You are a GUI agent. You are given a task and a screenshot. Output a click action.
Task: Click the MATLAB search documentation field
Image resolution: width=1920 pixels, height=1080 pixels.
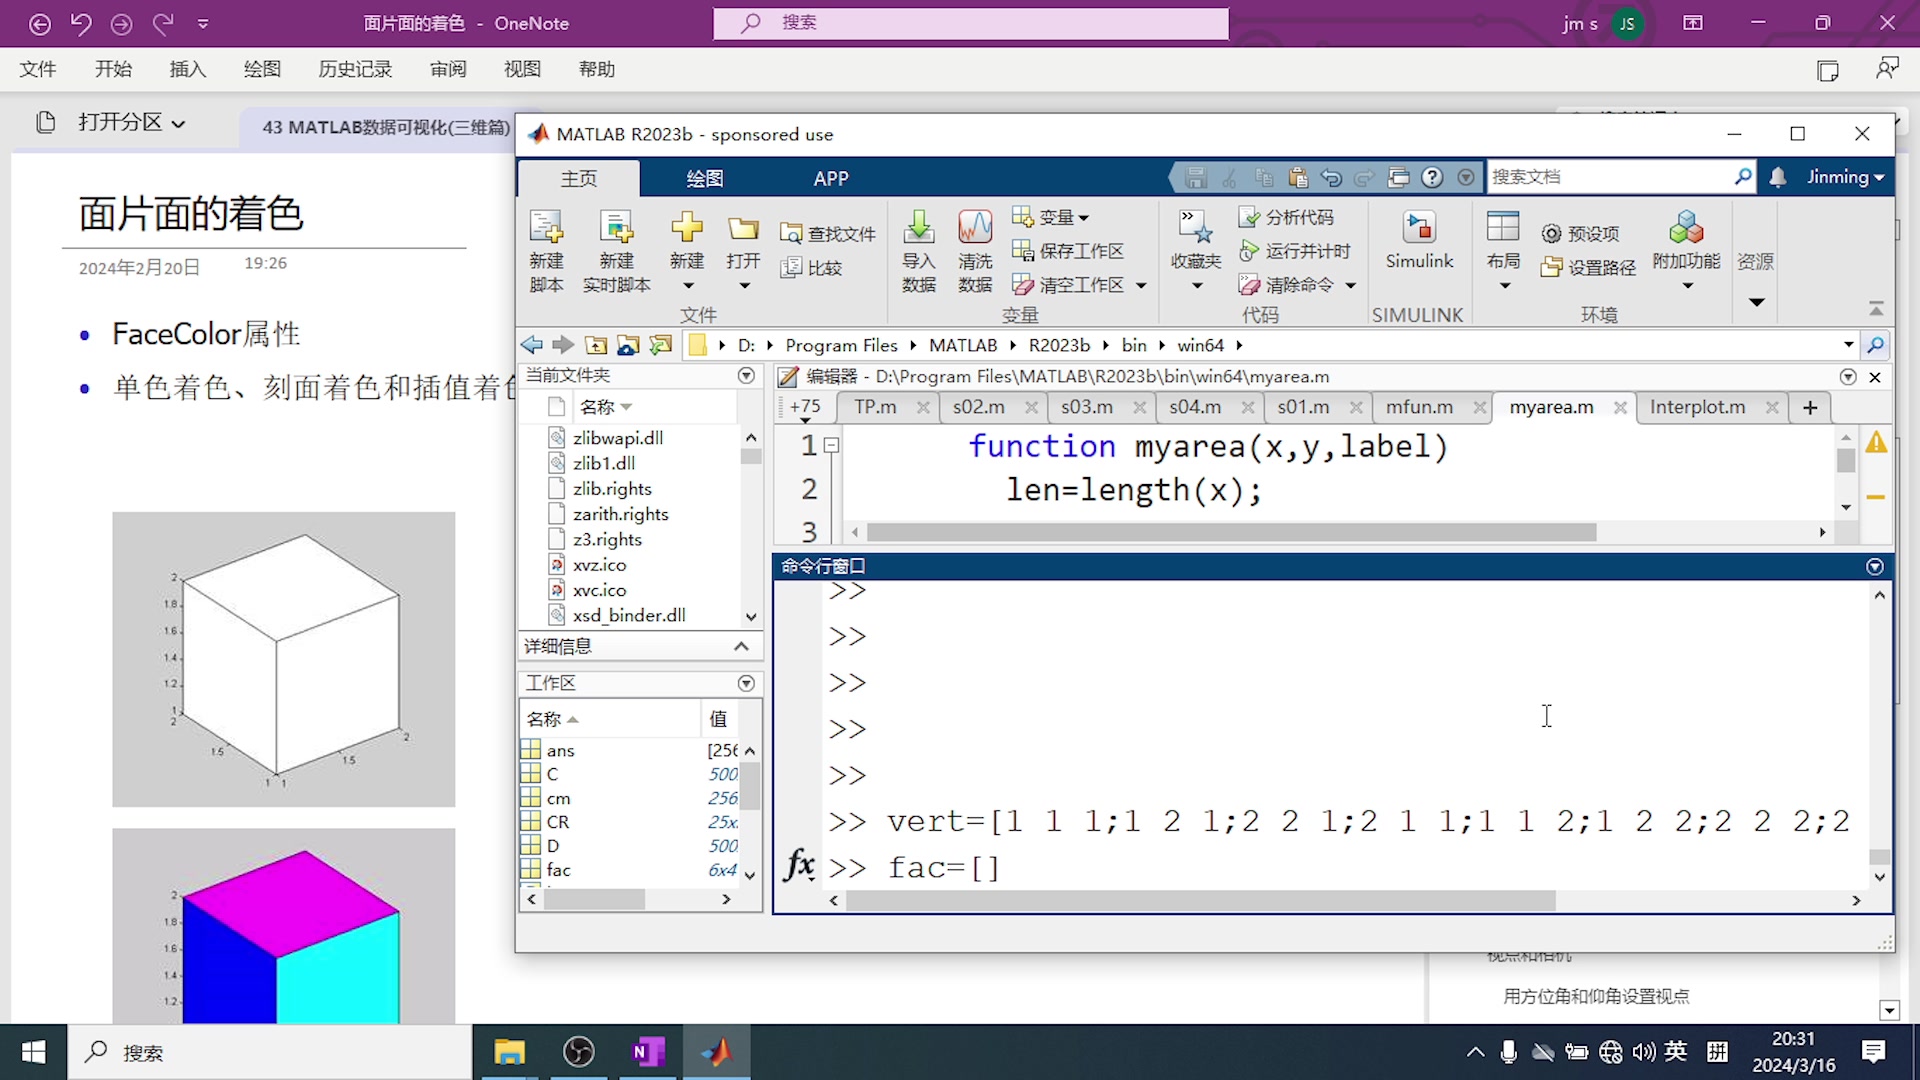pos(1608,177)
